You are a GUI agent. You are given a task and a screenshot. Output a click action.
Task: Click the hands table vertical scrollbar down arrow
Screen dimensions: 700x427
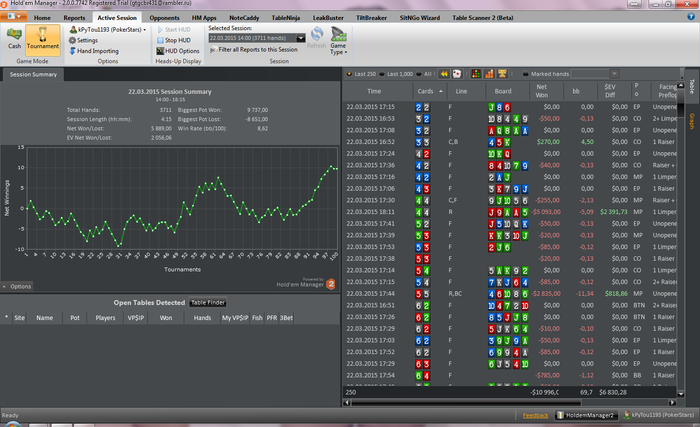681,394
